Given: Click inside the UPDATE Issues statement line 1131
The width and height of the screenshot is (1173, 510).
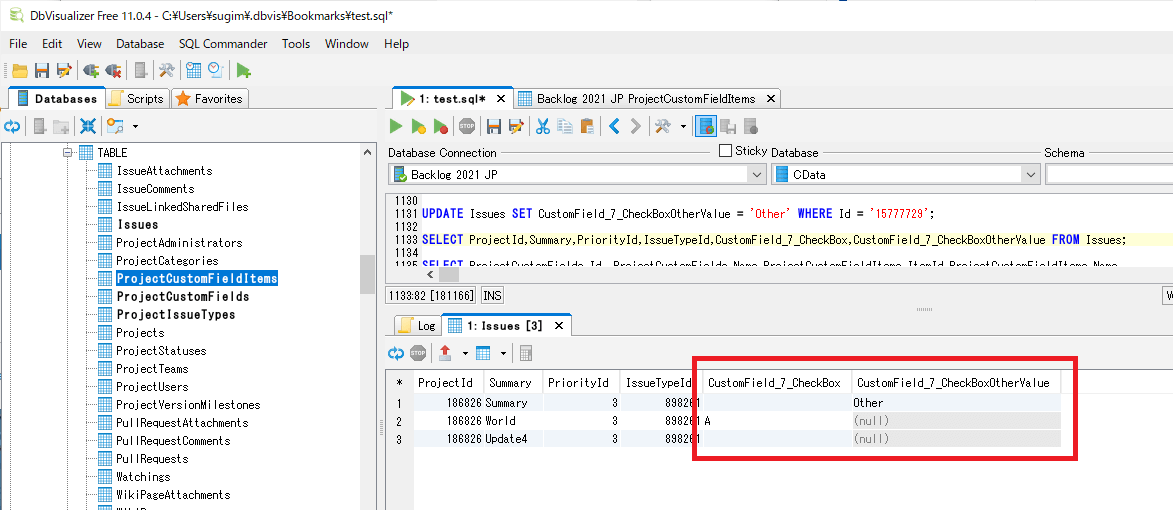Looking at the screenshot, I should [678, 213].
